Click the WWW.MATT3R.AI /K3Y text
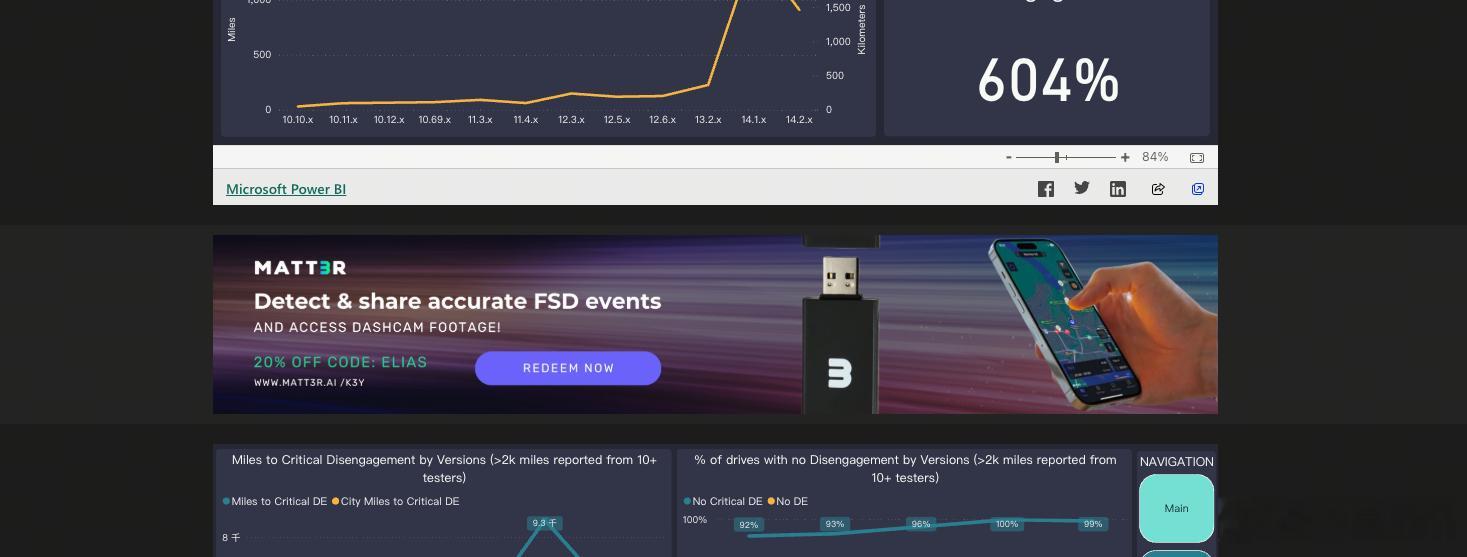This screenshot has width=1467, height=557. pyautogui.click(x=309, y=383)
